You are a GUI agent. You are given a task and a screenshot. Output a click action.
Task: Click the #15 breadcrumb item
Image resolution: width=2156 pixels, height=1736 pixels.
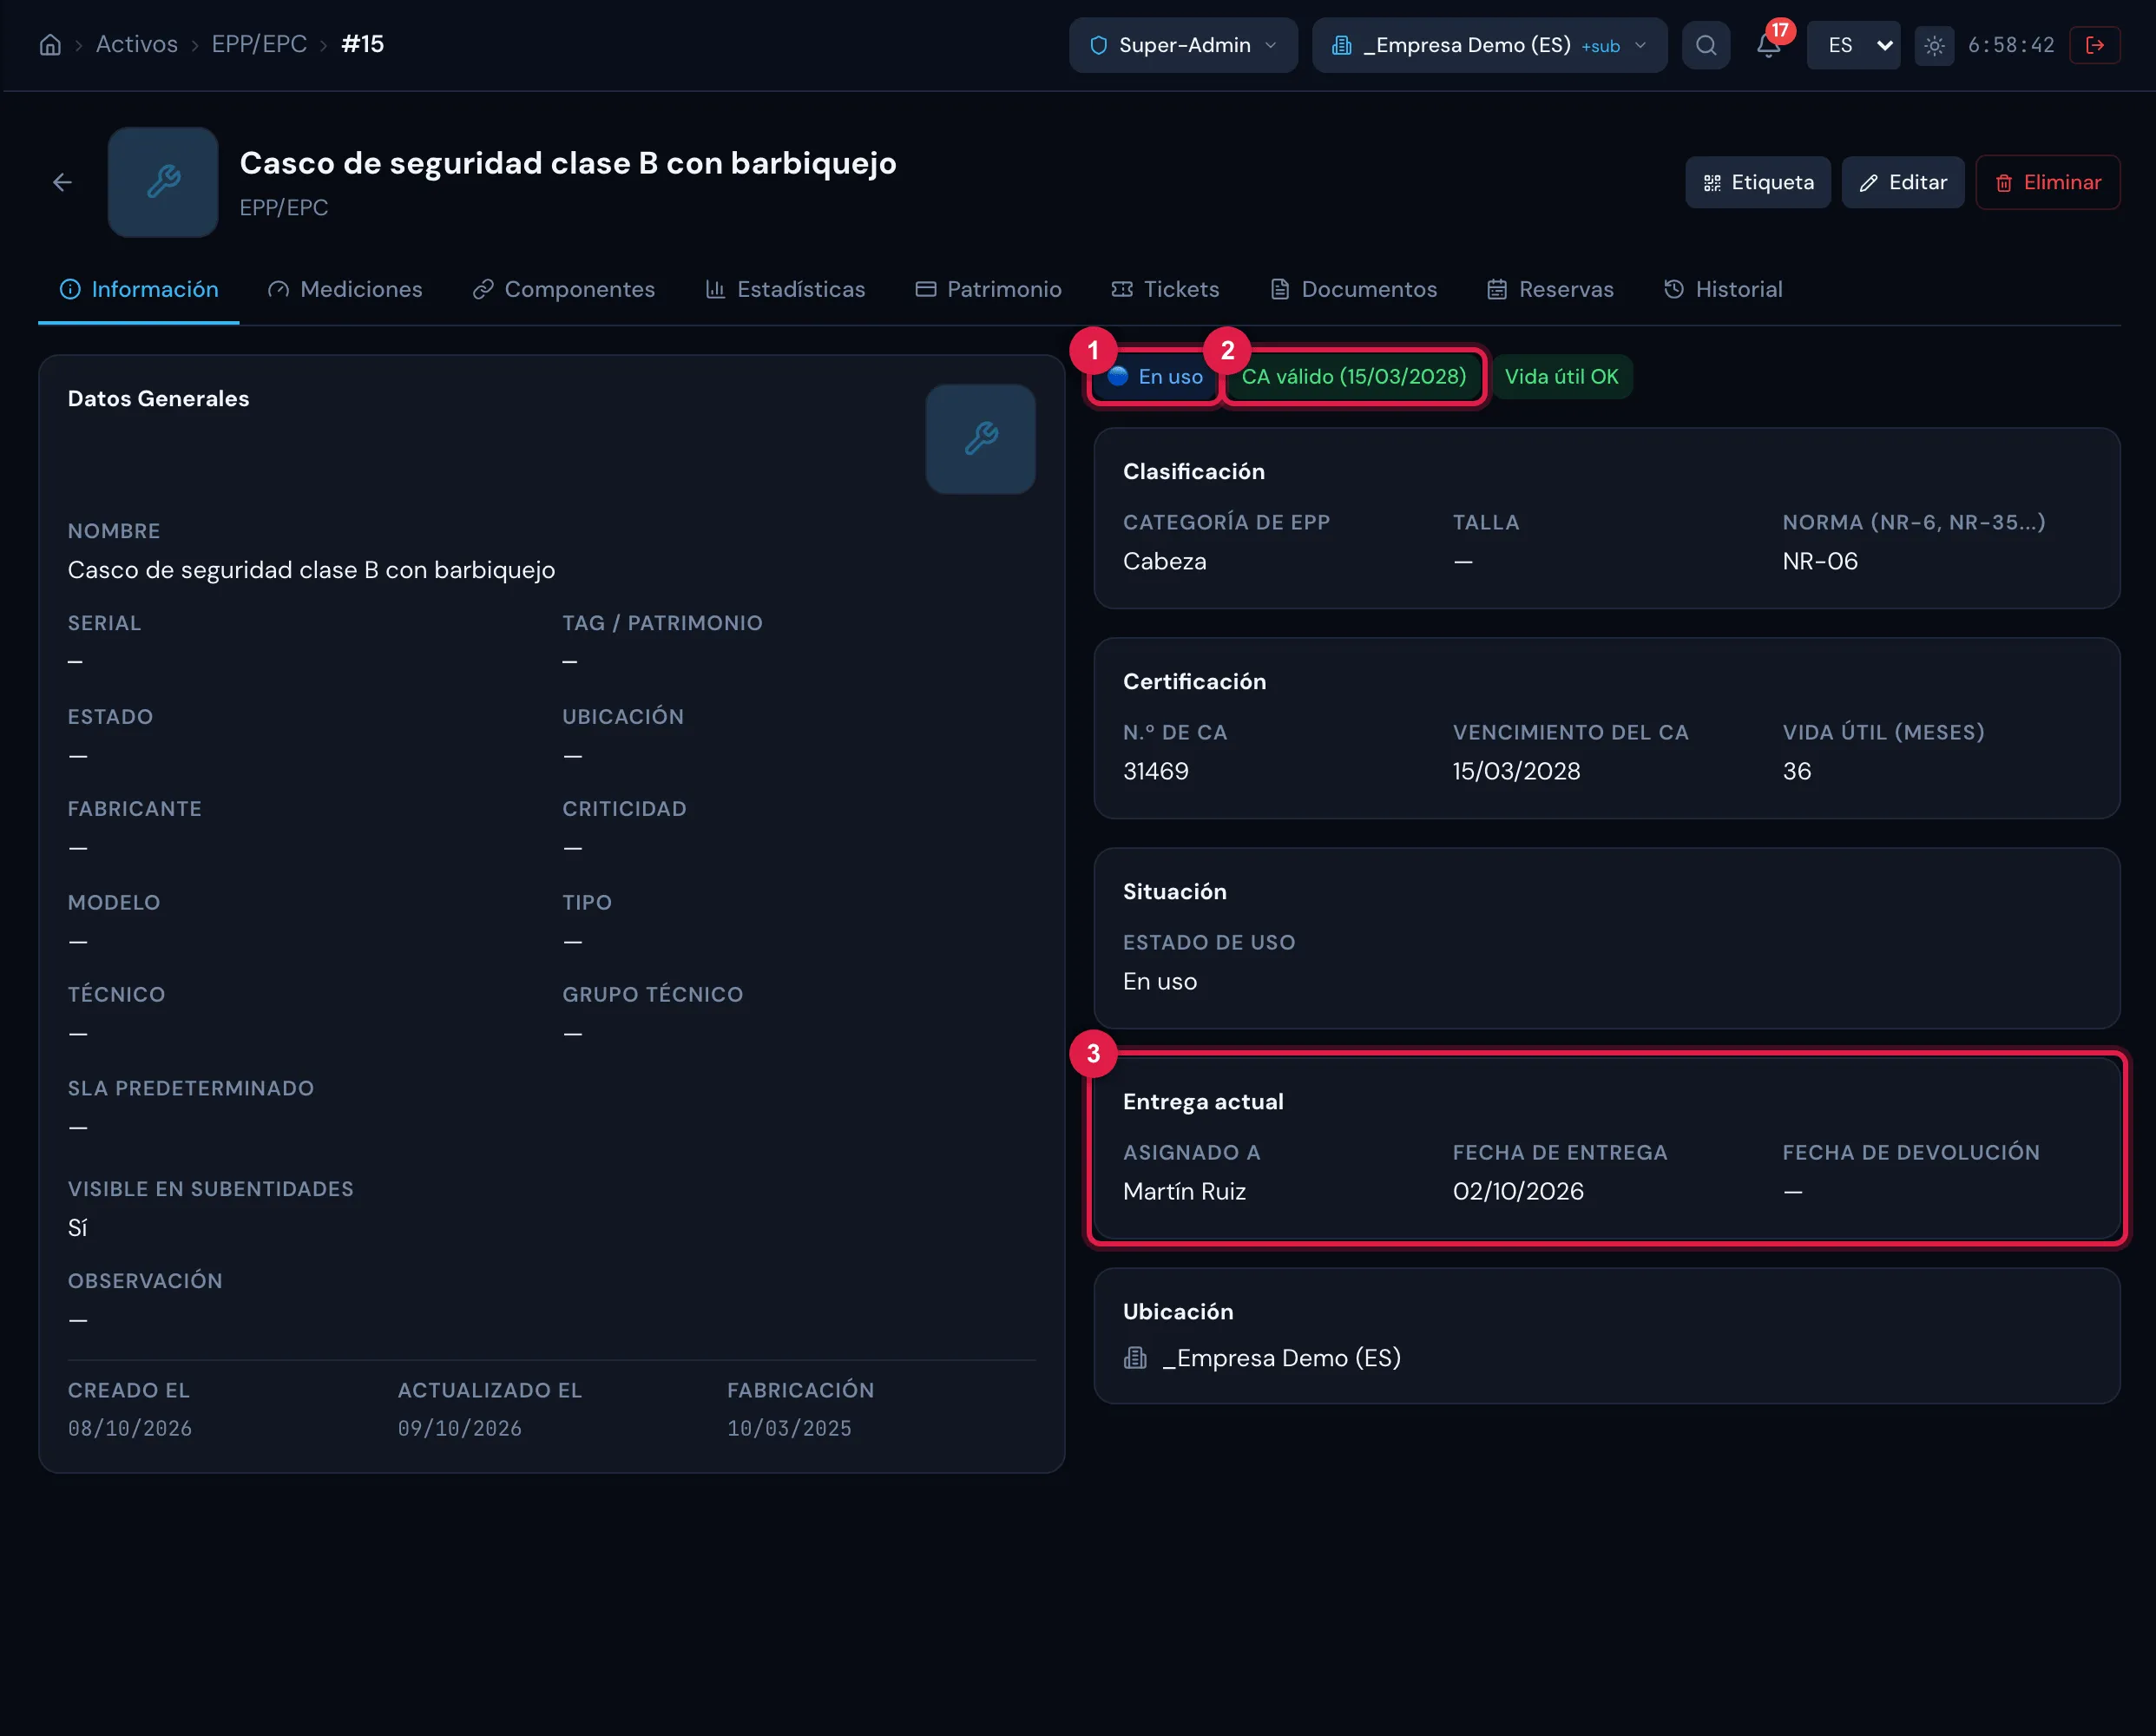click(362, 44)
